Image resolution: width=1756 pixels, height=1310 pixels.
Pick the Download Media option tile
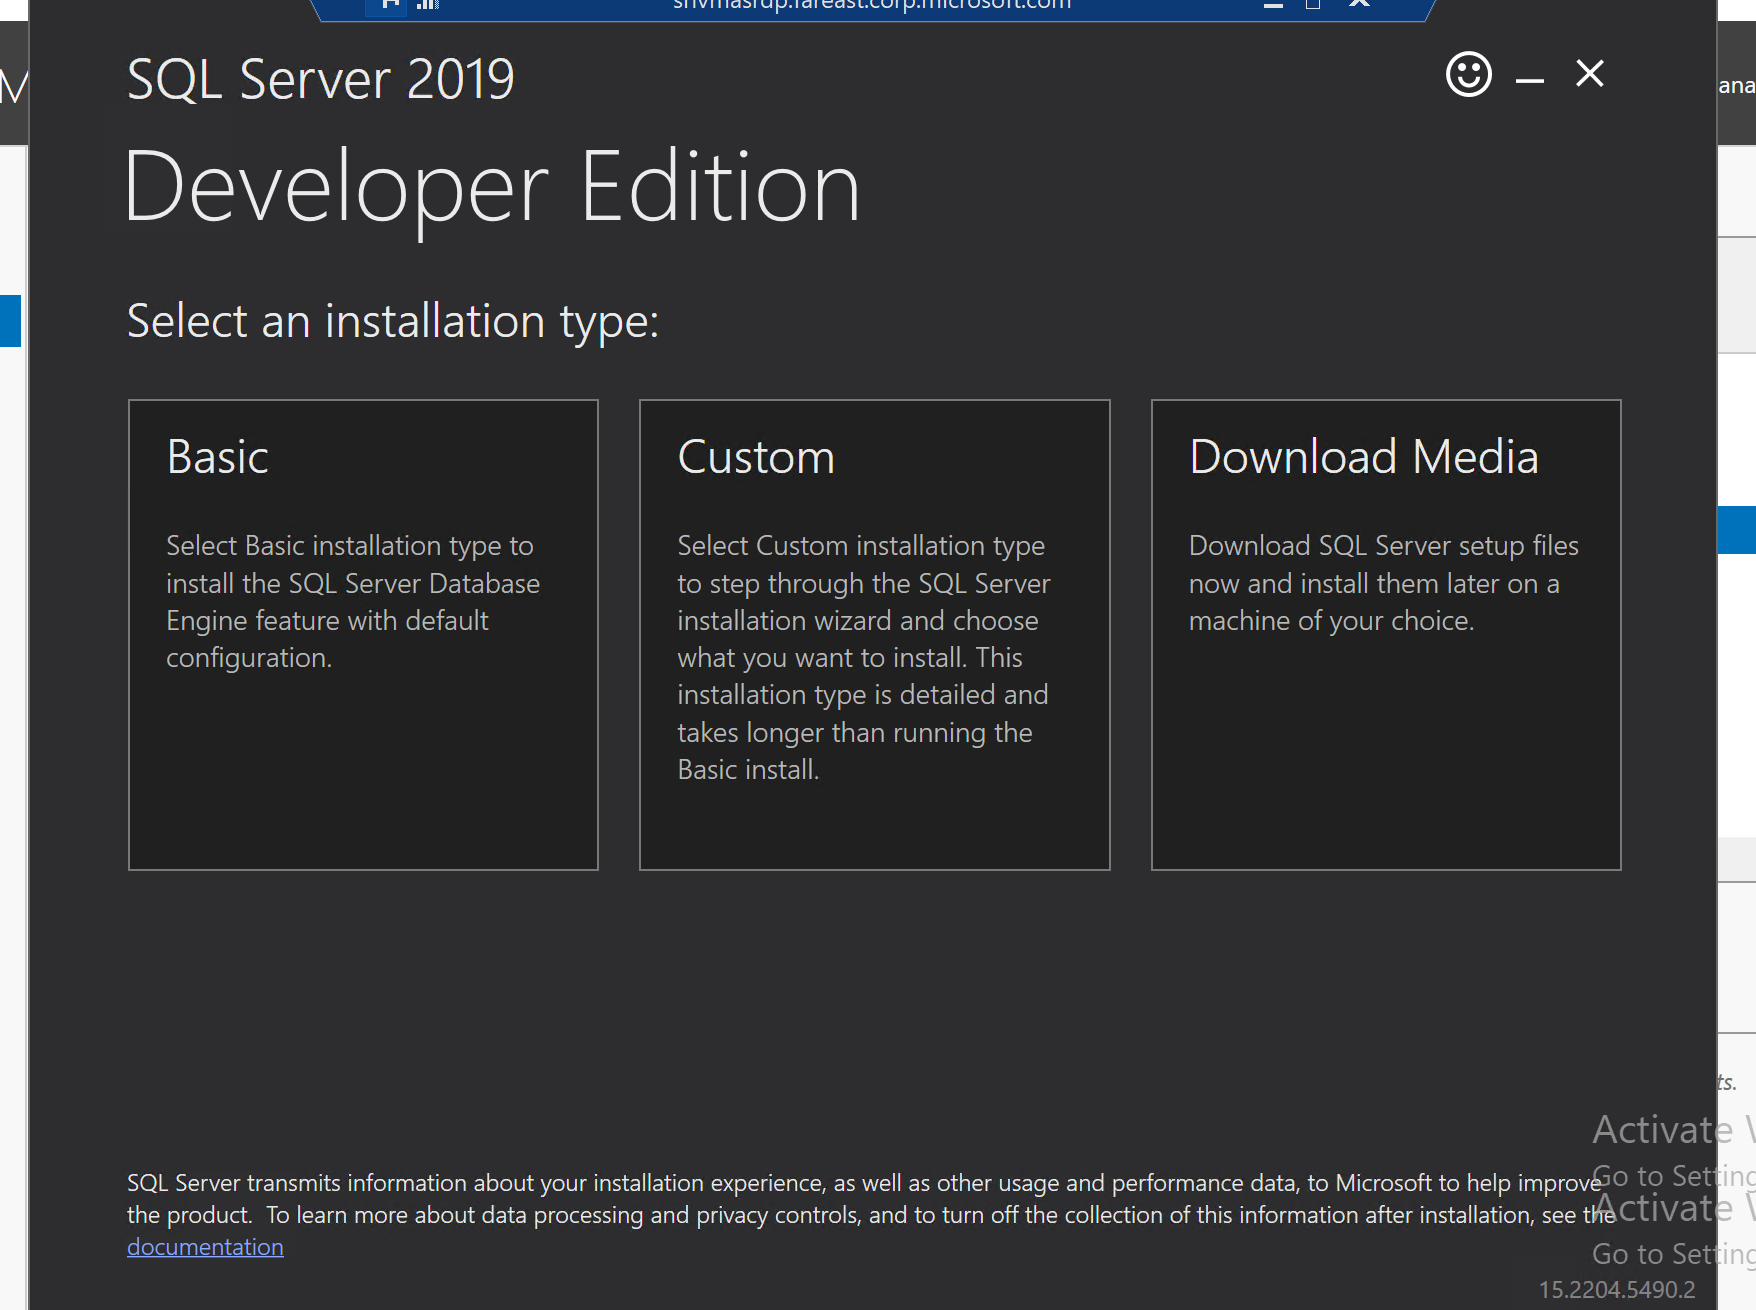[x=1385, y=634]
